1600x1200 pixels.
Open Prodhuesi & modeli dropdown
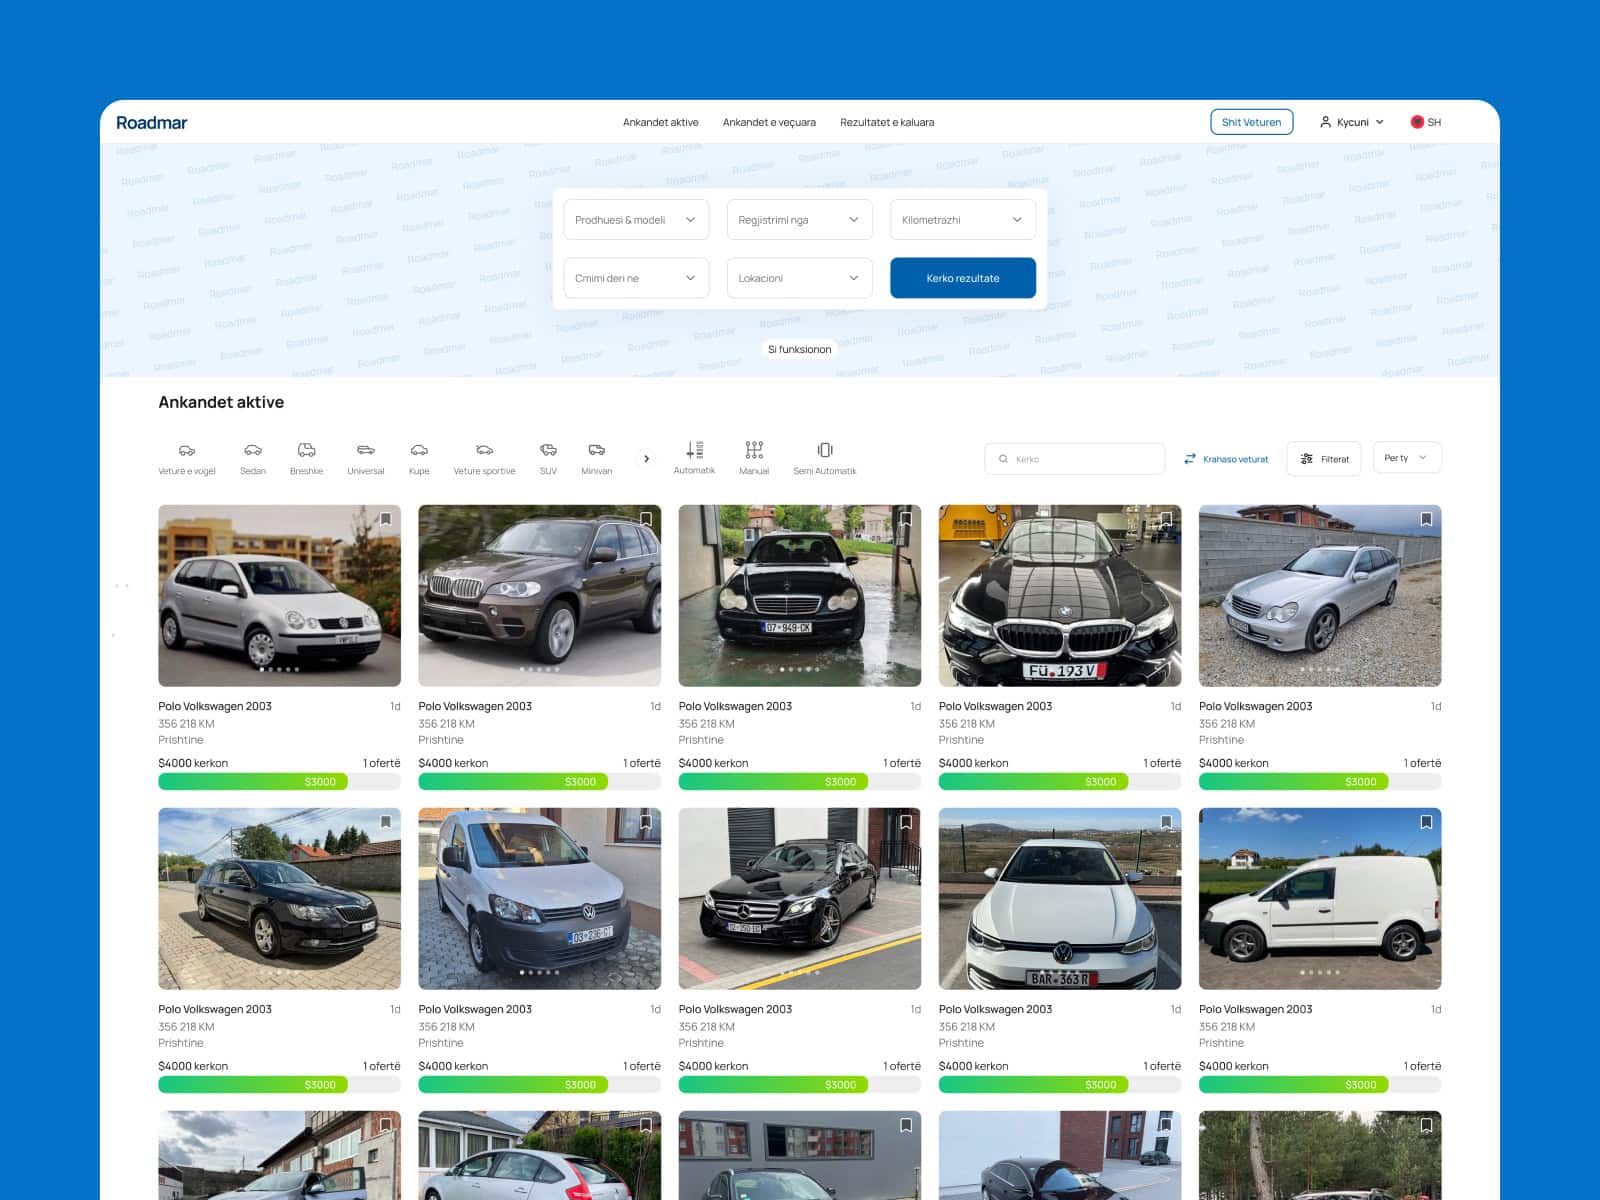[x=636, y=220]
